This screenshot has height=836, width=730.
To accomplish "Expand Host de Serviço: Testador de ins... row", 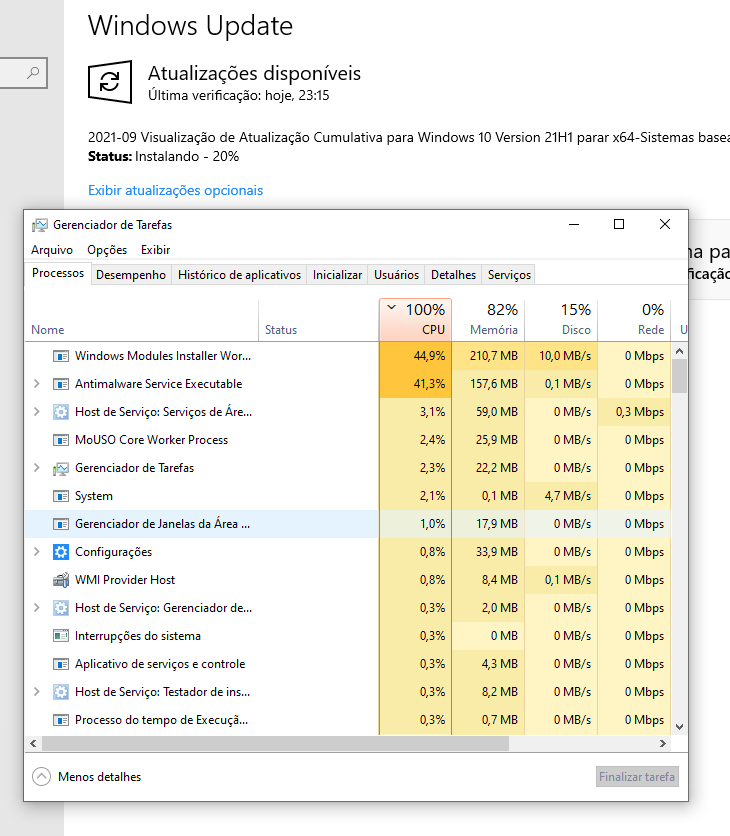I will point(36,692).
